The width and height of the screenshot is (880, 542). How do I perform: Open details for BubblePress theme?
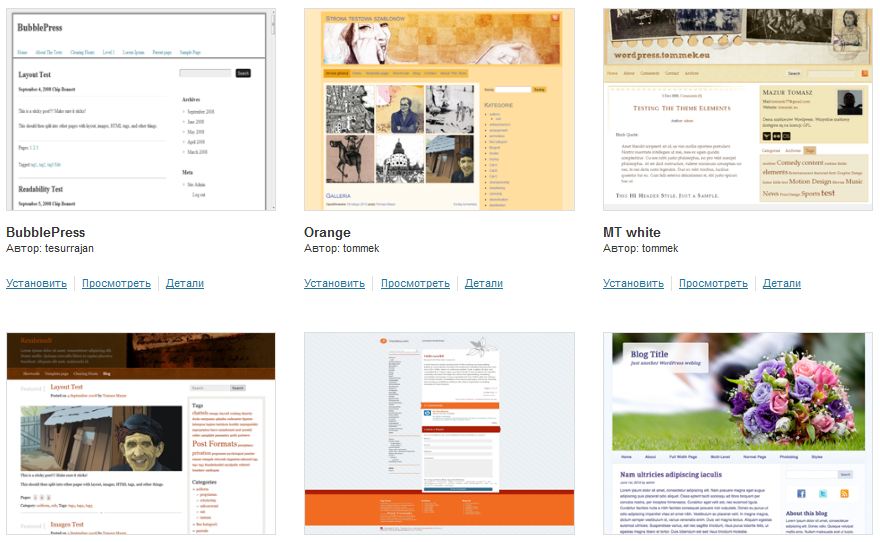(185, 283)
